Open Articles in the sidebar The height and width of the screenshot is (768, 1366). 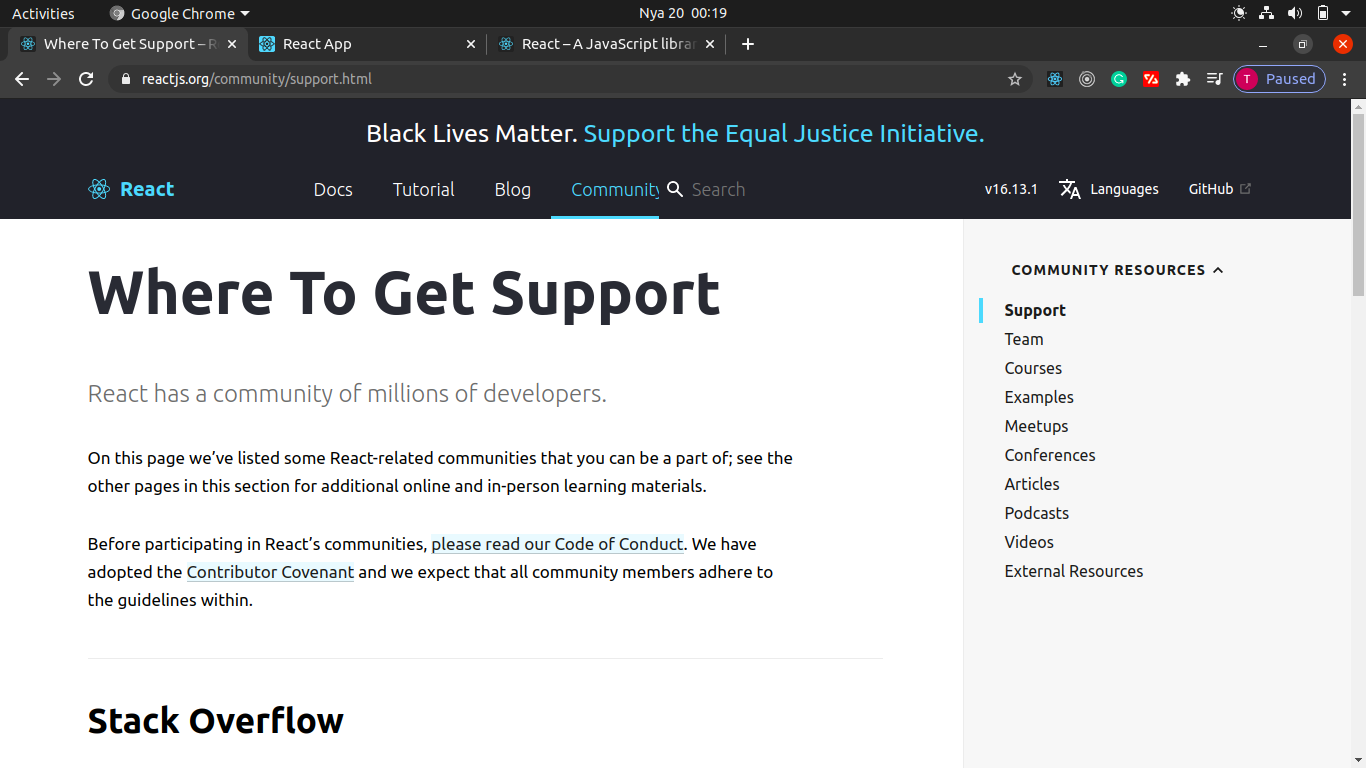[1032, 484]
